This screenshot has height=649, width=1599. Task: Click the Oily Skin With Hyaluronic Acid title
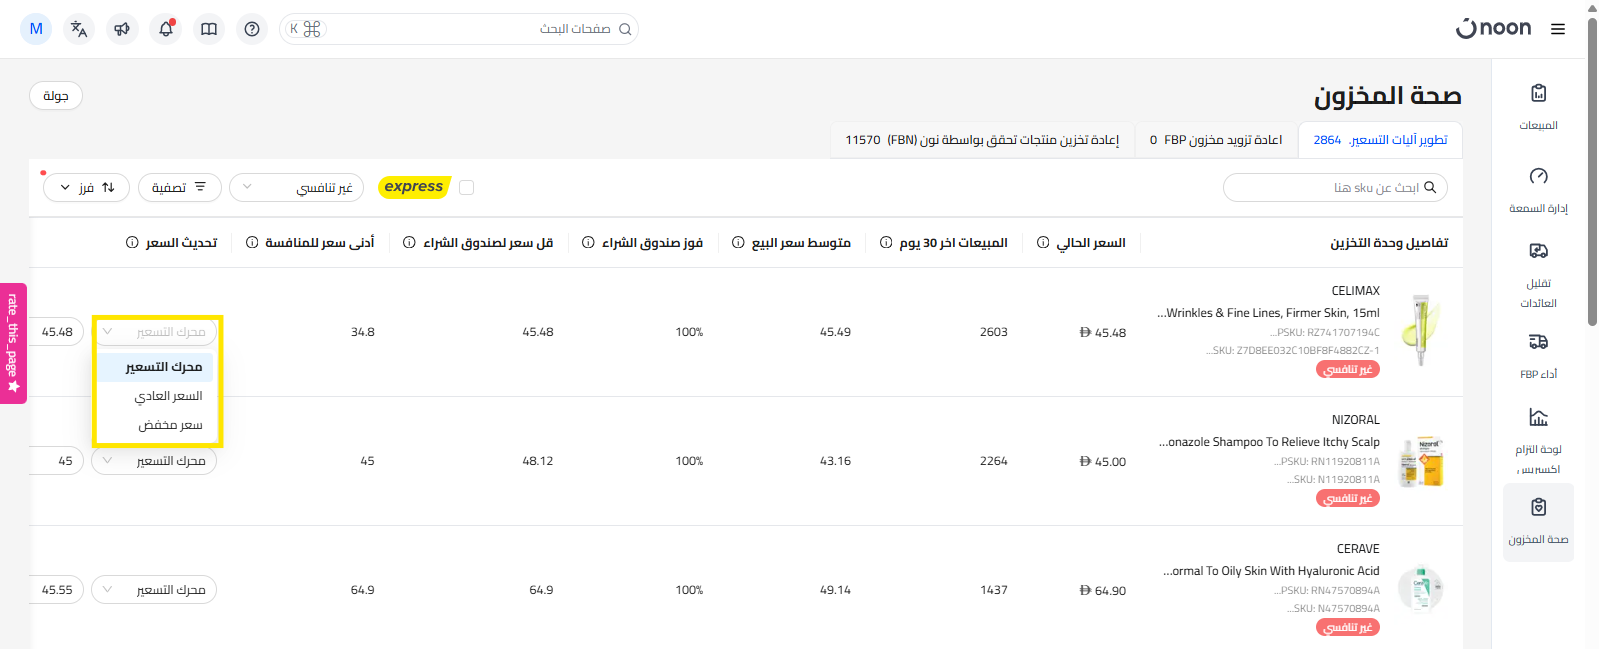[x=1271, y=571]
